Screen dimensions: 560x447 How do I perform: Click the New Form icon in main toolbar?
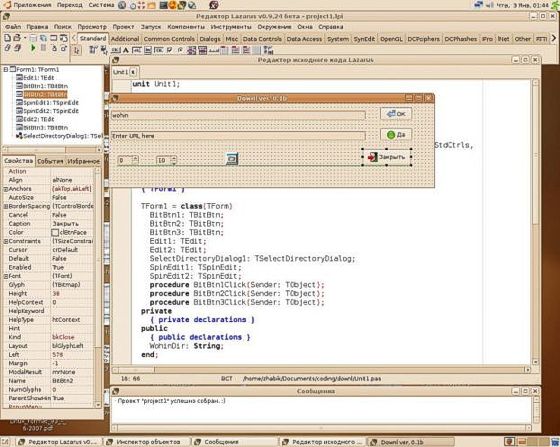pyautogui.click(x=54, y=38)
